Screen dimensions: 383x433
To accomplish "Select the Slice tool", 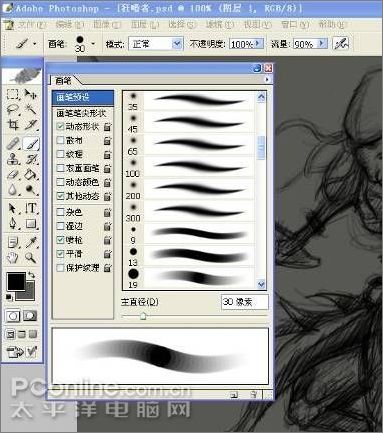I will click(31, 125).
